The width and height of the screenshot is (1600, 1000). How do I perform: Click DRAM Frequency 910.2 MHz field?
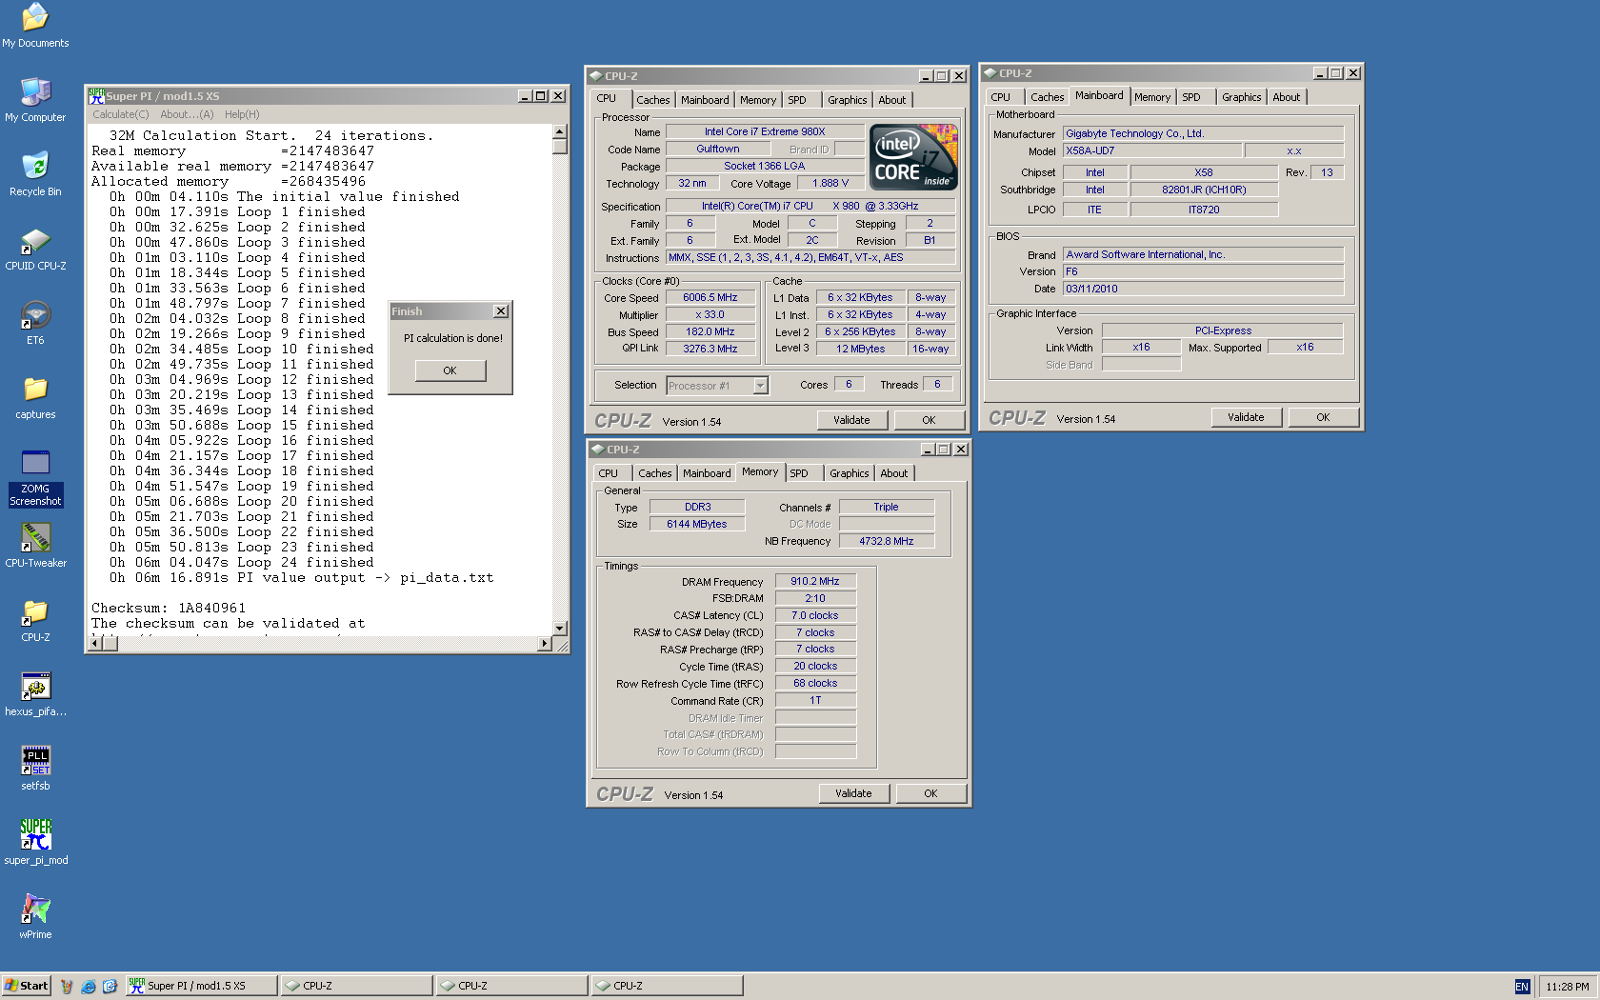click(815, 581)
